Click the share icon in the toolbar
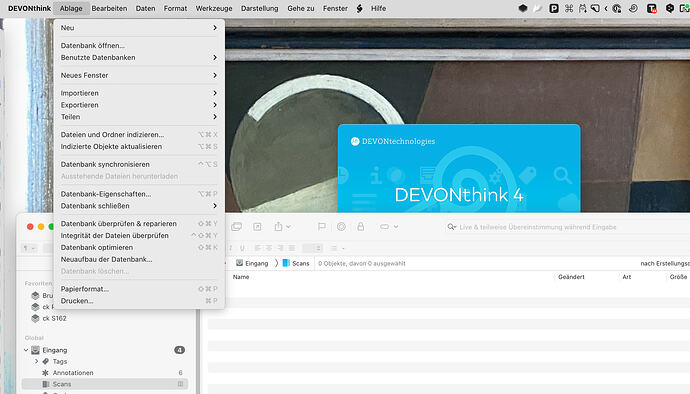This screenshot has height=394, width=690. (x=279, y=227)
